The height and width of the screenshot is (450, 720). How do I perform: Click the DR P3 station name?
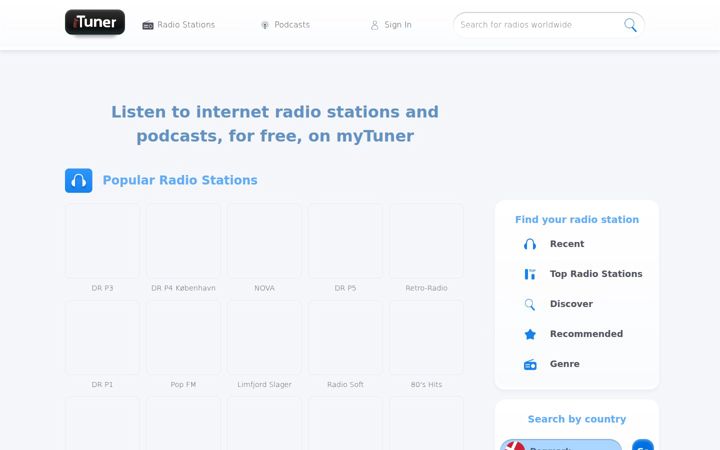coord(102,288)
